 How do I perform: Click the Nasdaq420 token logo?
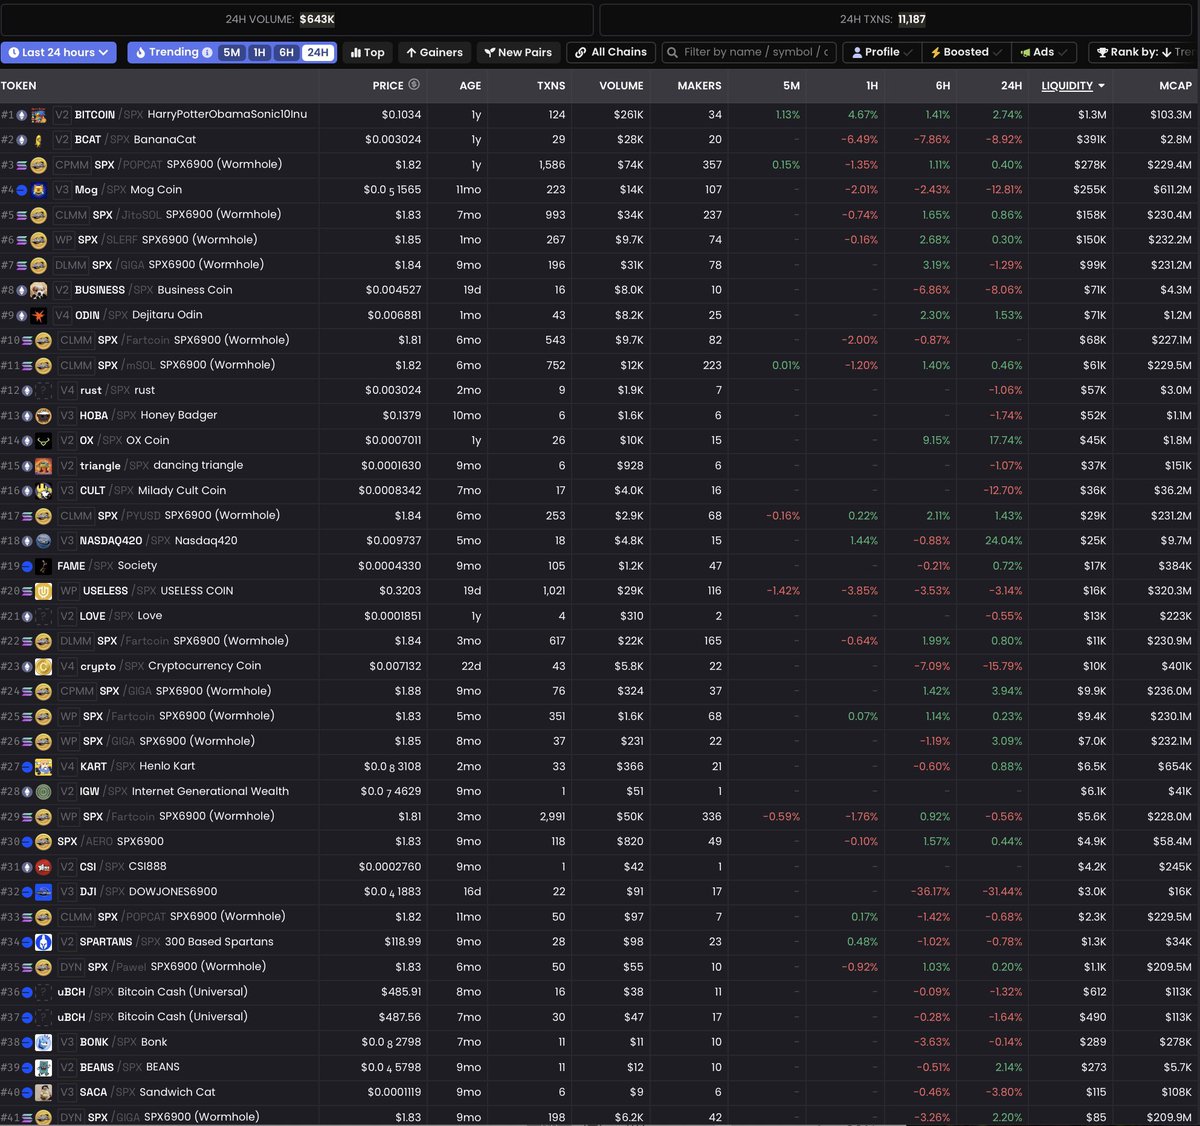point(43,540)
